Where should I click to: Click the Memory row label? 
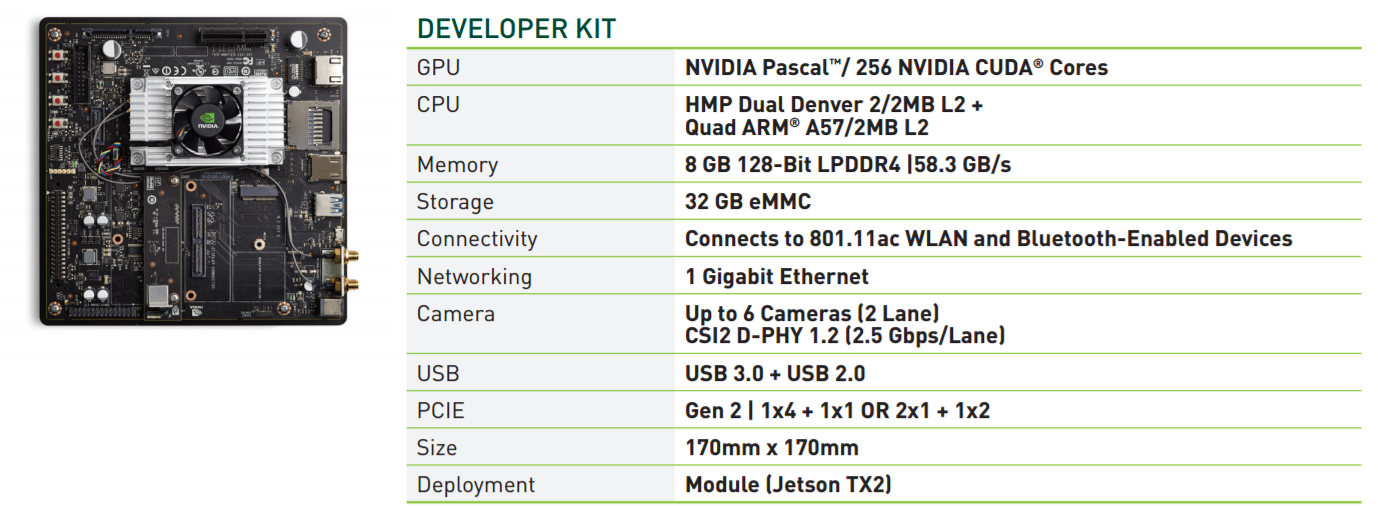point(457,165)
